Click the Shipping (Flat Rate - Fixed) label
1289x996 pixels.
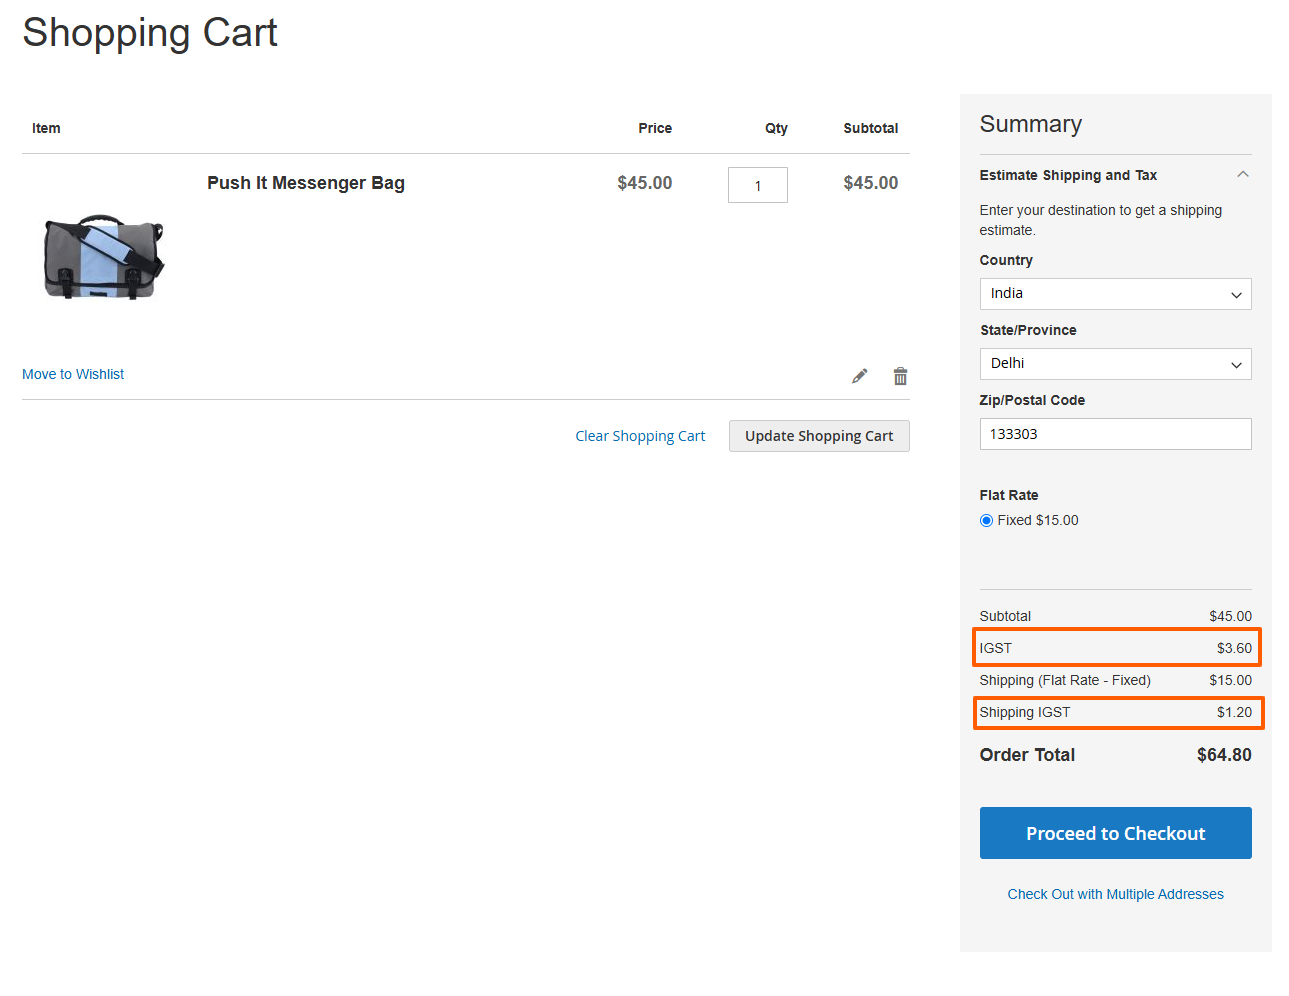pos(1065,680)
